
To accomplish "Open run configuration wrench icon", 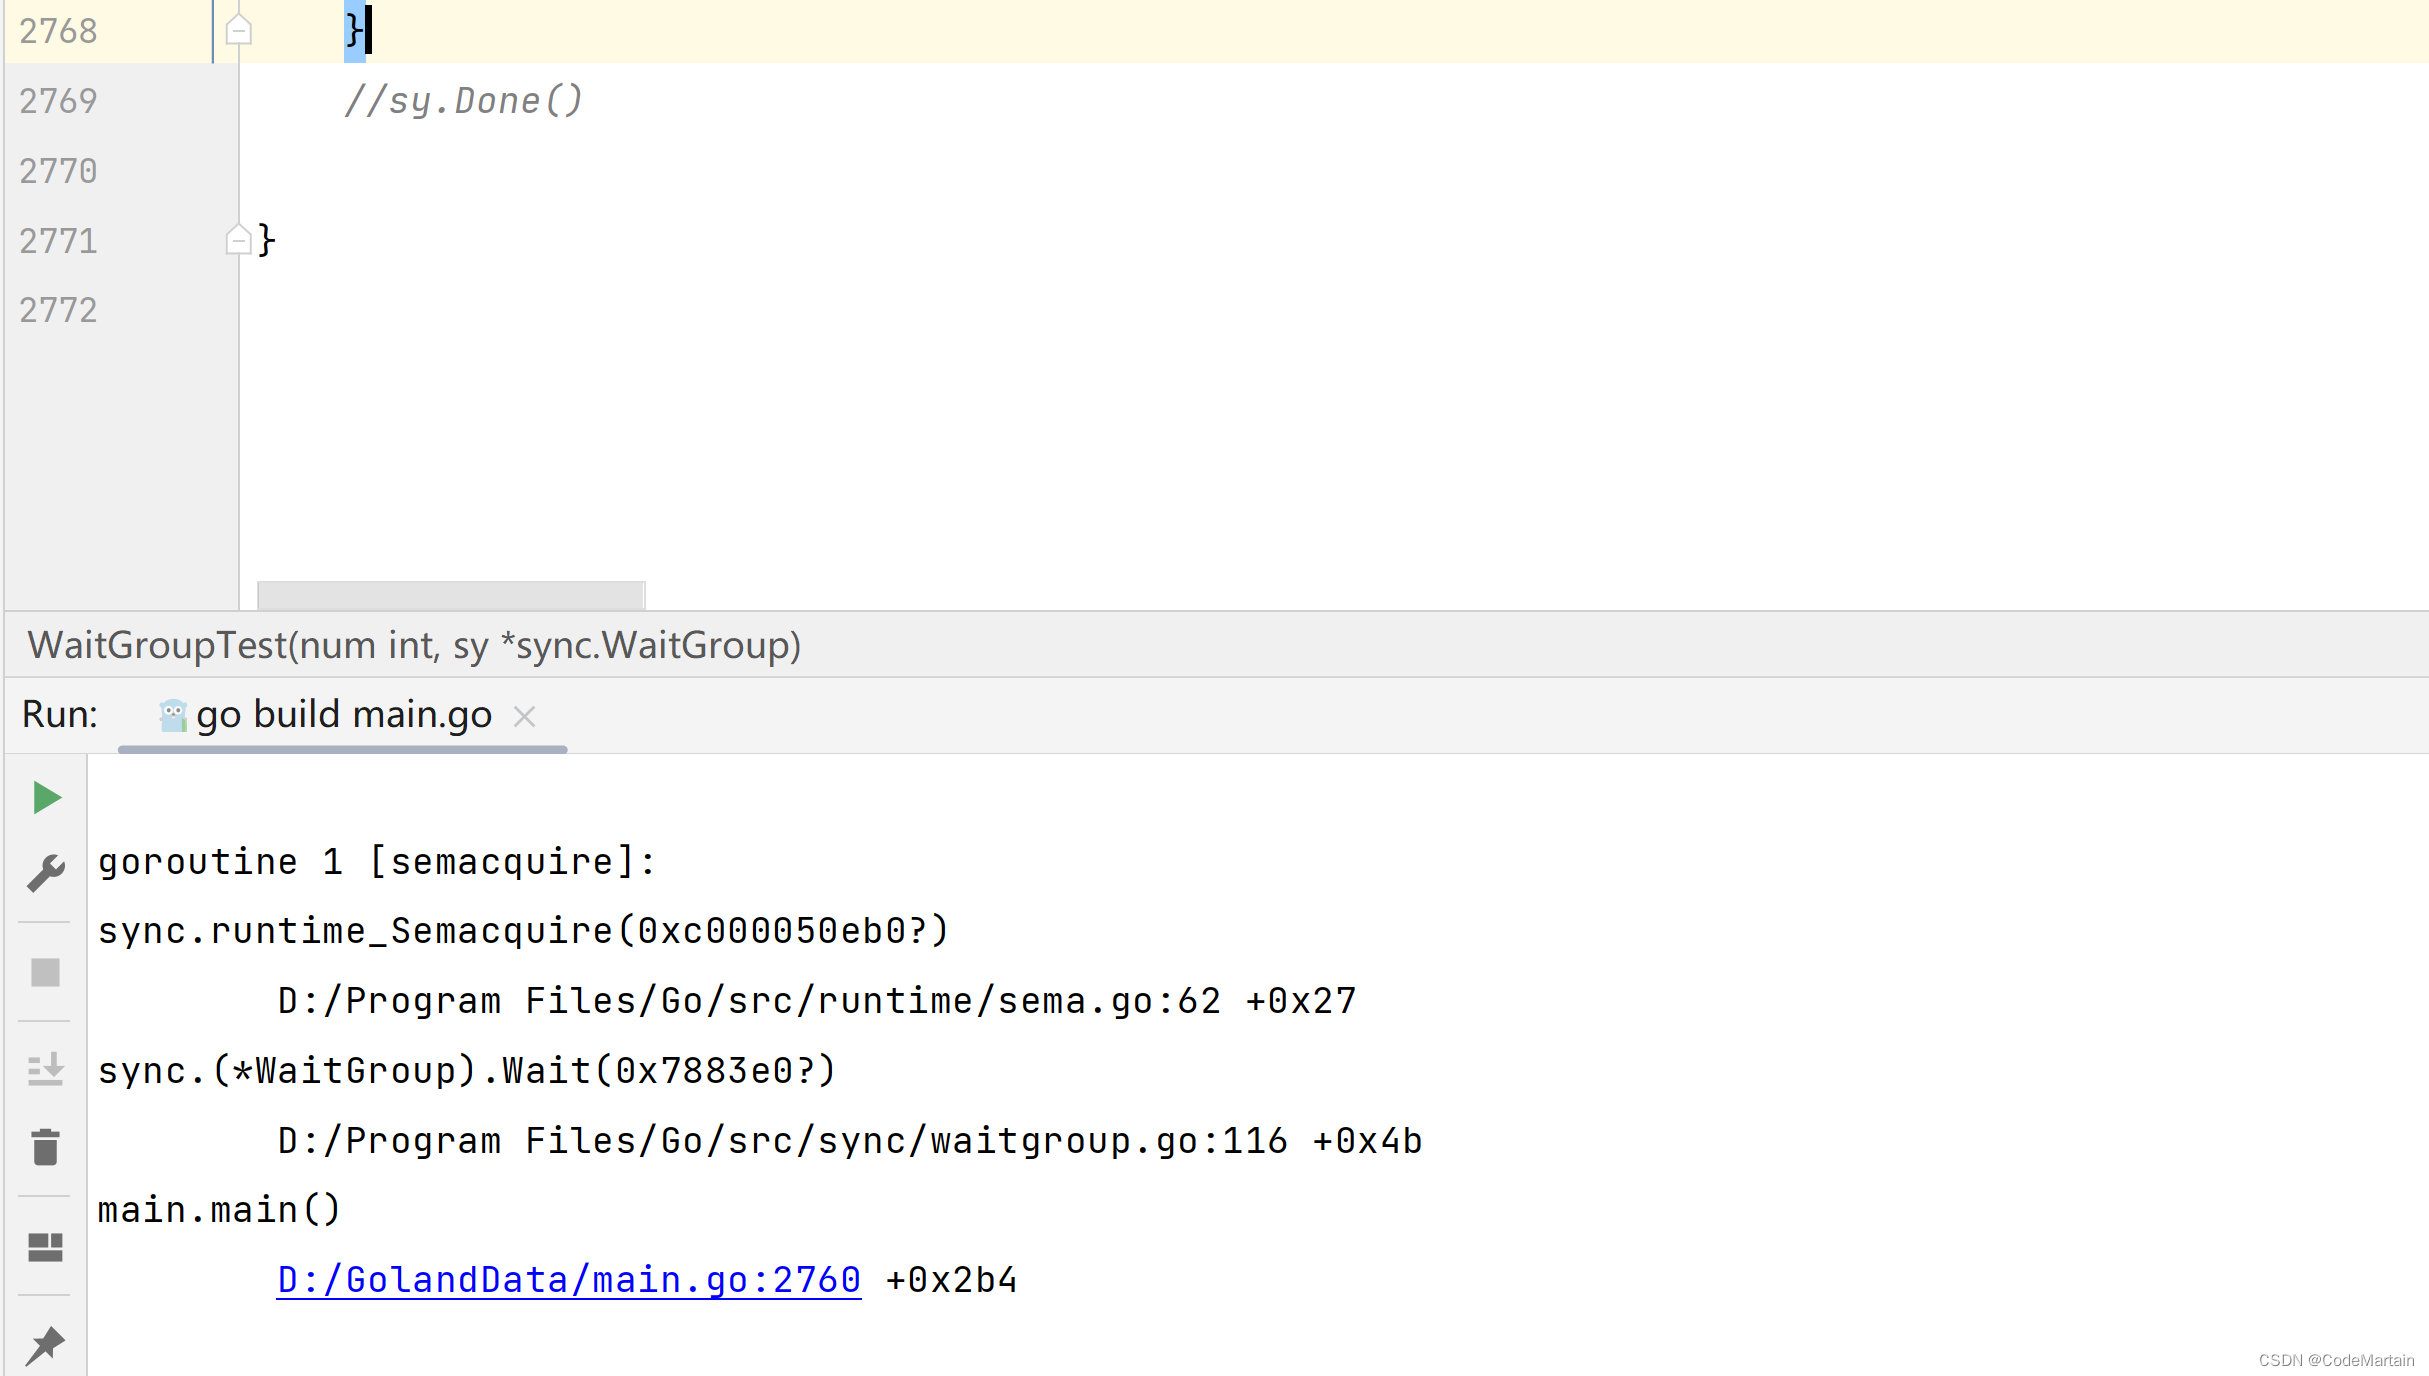I will (x=46, y=873).
